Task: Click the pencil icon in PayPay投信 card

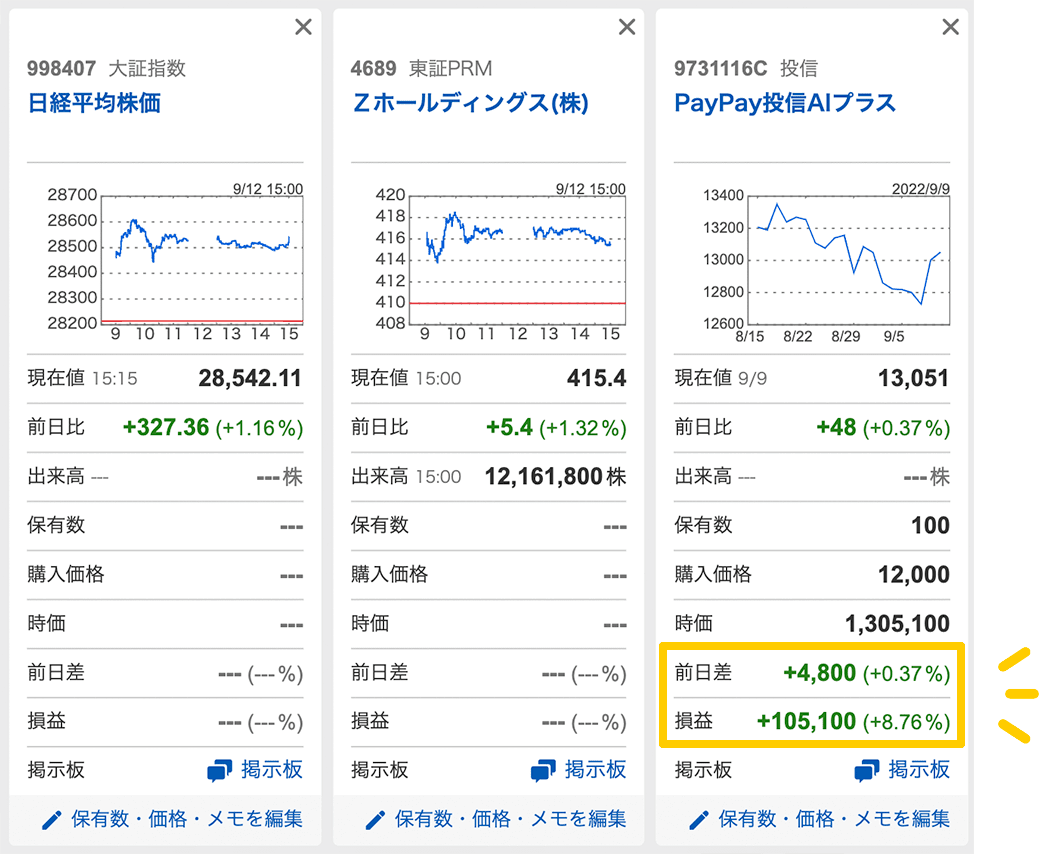Action: click(699, 820)
